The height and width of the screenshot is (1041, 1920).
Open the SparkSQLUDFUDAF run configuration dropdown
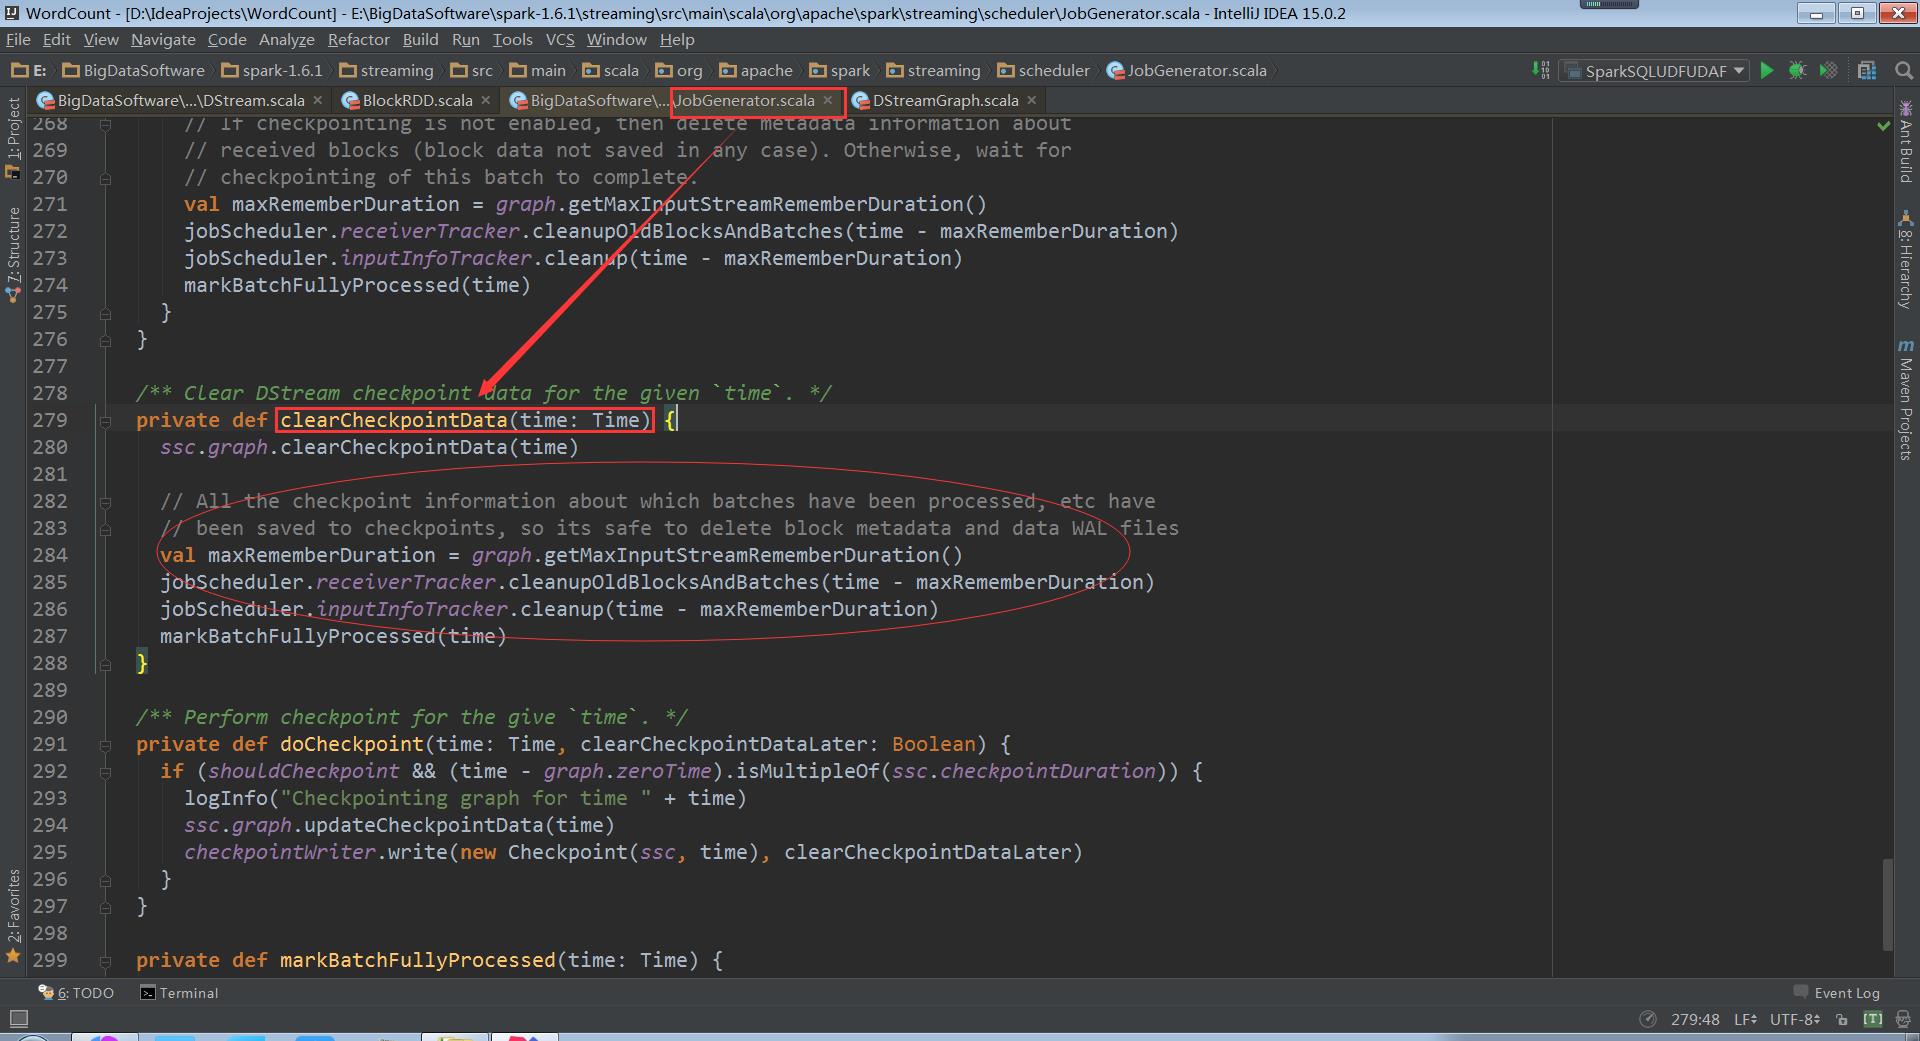click(1656, 71)
